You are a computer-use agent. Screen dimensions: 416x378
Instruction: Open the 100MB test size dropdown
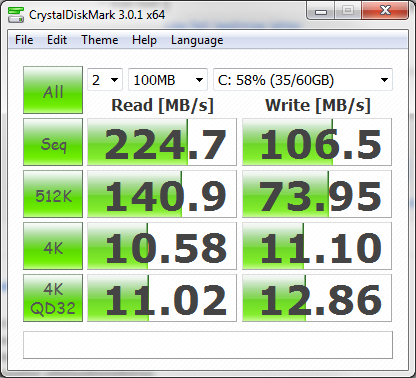click(x=168, y=80)
